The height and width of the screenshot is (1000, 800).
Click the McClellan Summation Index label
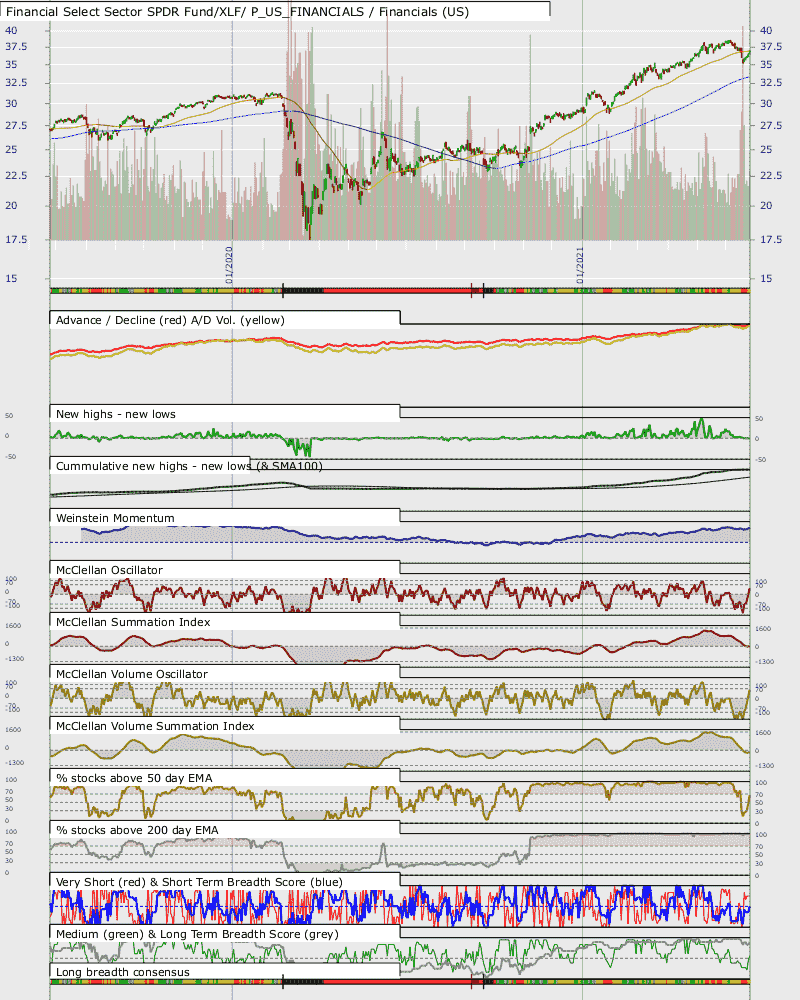click(133, 622)
